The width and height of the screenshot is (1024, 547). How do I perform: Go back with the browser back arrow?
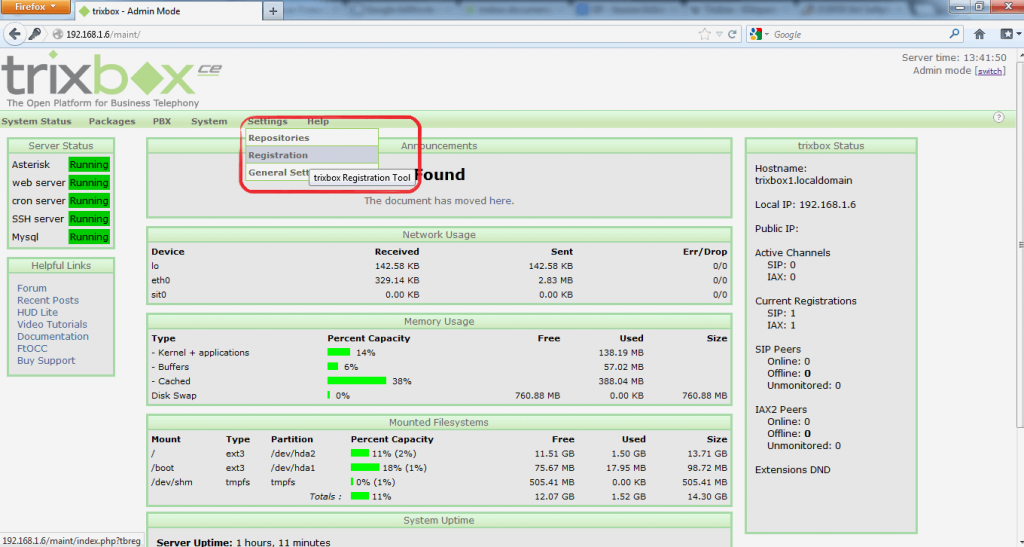coord(15,34)
